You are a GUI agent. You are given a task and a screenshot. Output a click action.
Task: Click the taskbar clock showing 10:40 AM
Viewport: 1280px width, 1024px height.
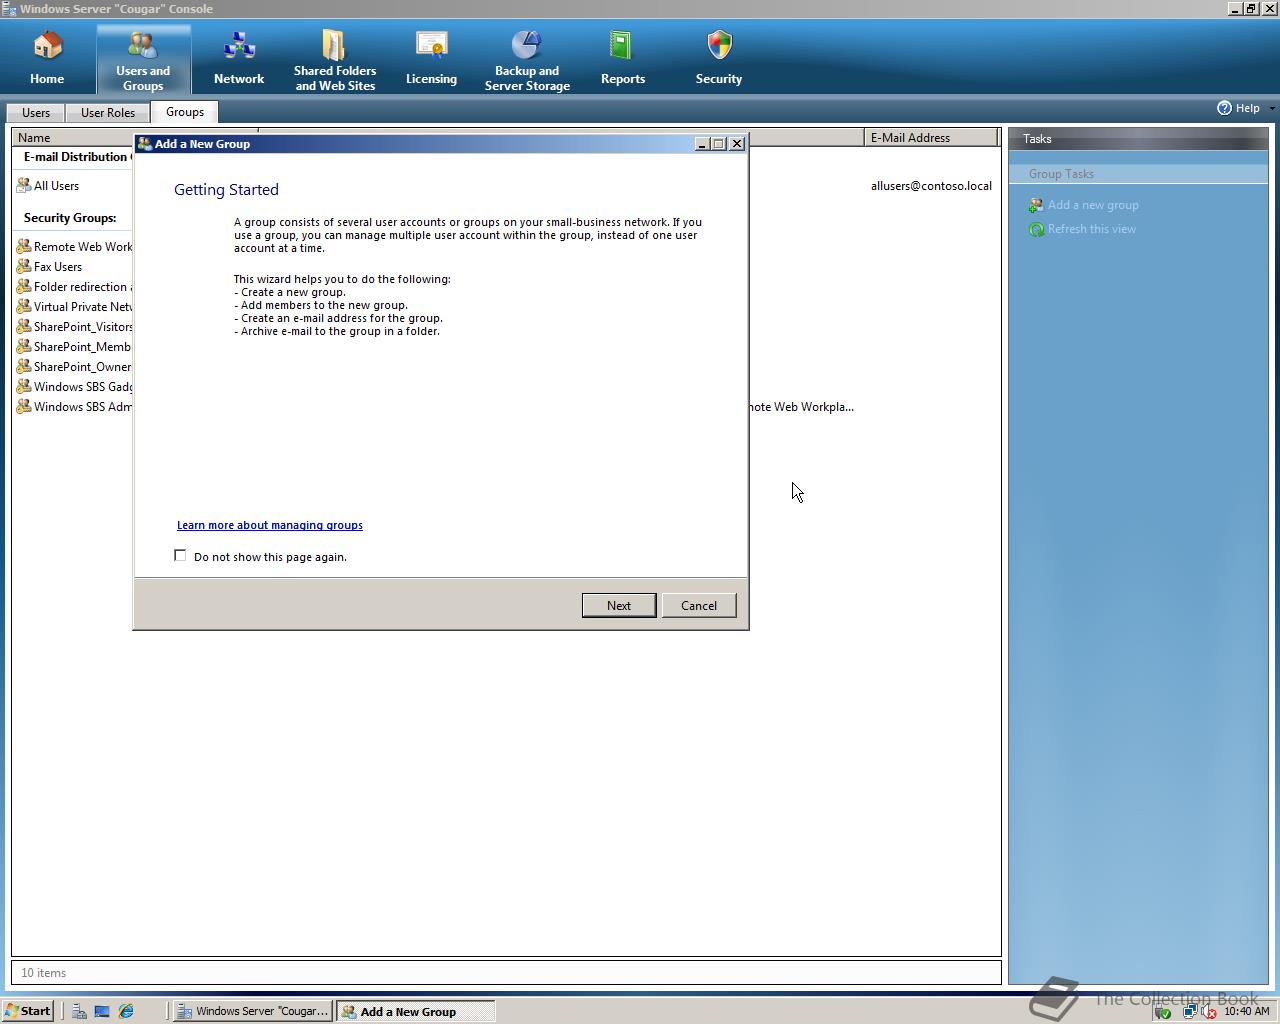click(x=1246, y=1011)
